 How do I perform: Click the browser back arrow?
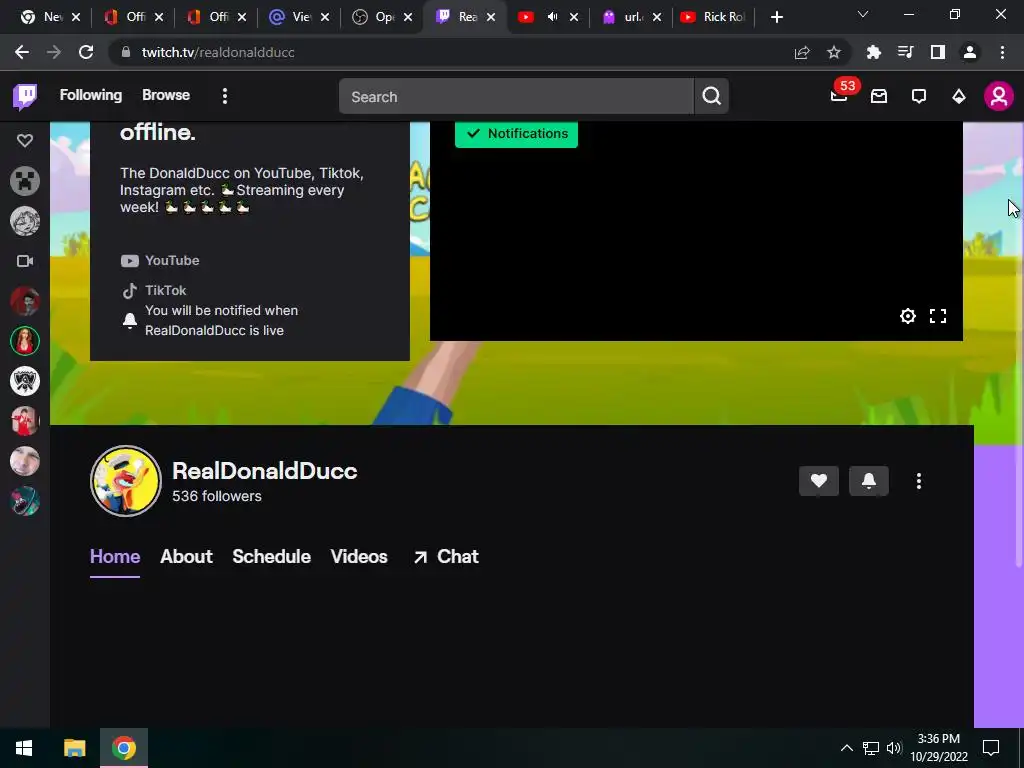click(22, 52)
